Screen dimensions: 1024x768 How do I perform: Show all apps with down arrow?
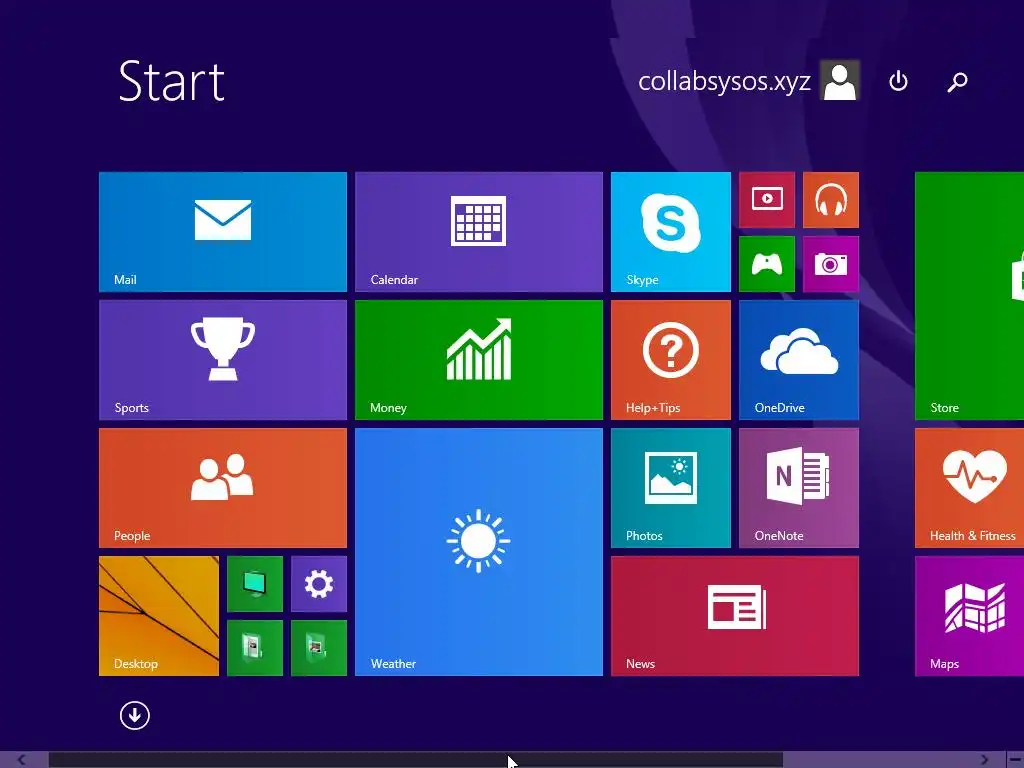[x=135, y=715]
